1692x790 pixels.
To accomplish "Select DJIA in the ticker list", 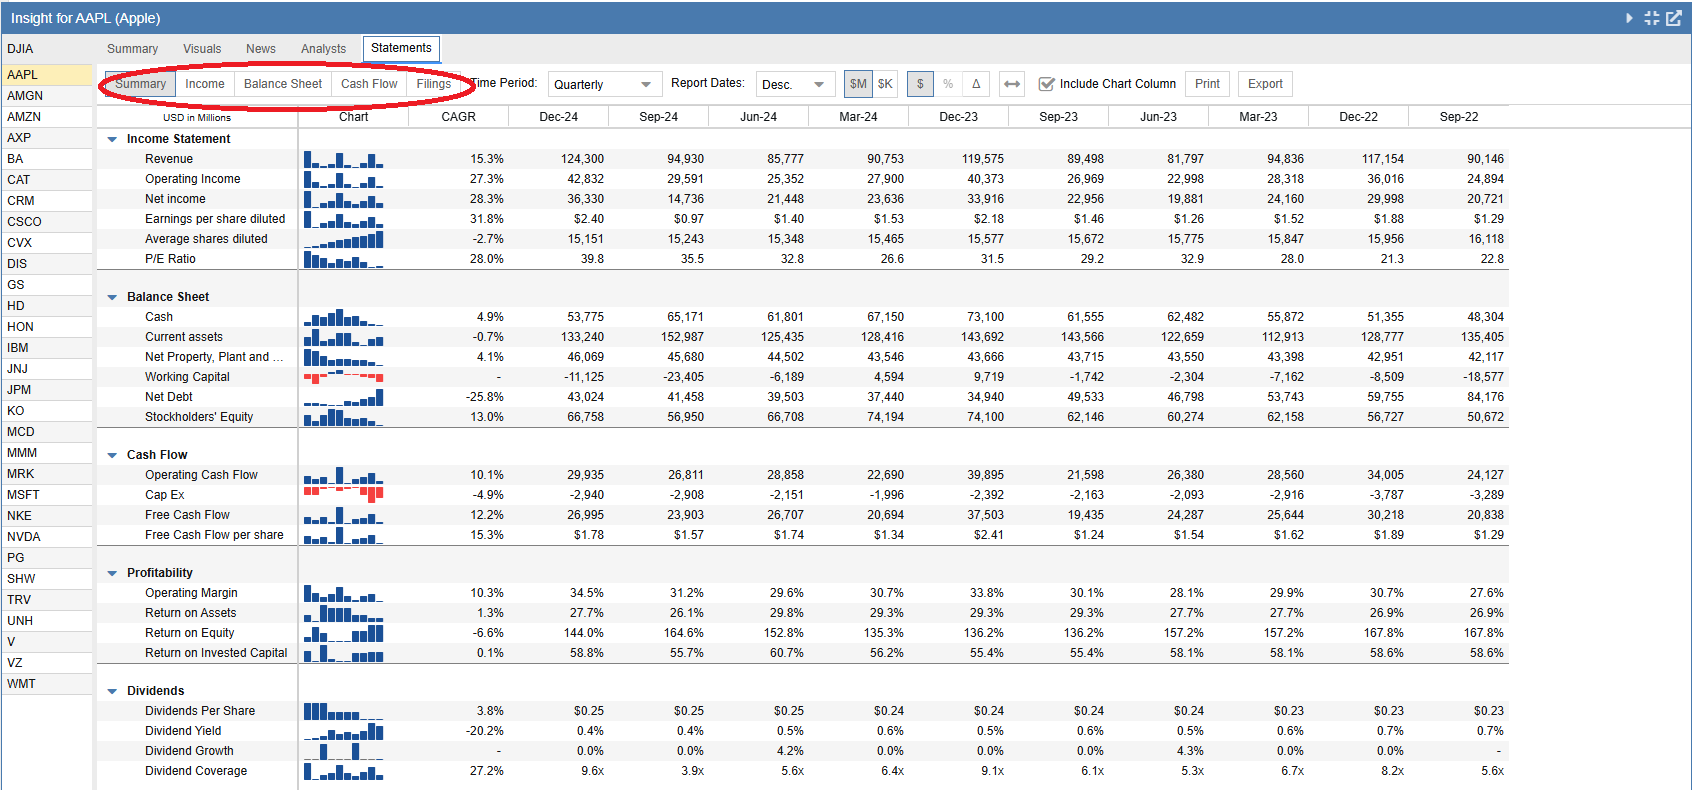I will [47, 49].
